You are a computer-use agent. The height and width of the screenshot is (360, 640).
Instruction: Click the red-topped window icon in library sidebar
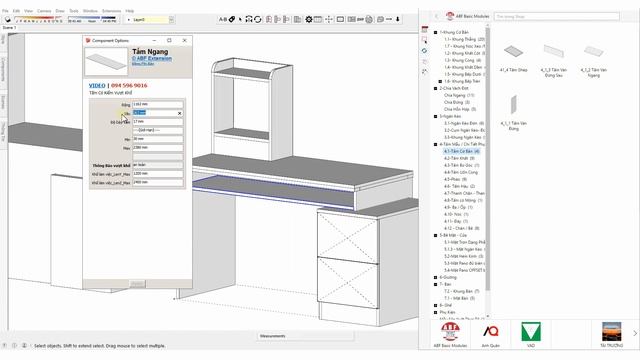(x=425, y=29)
